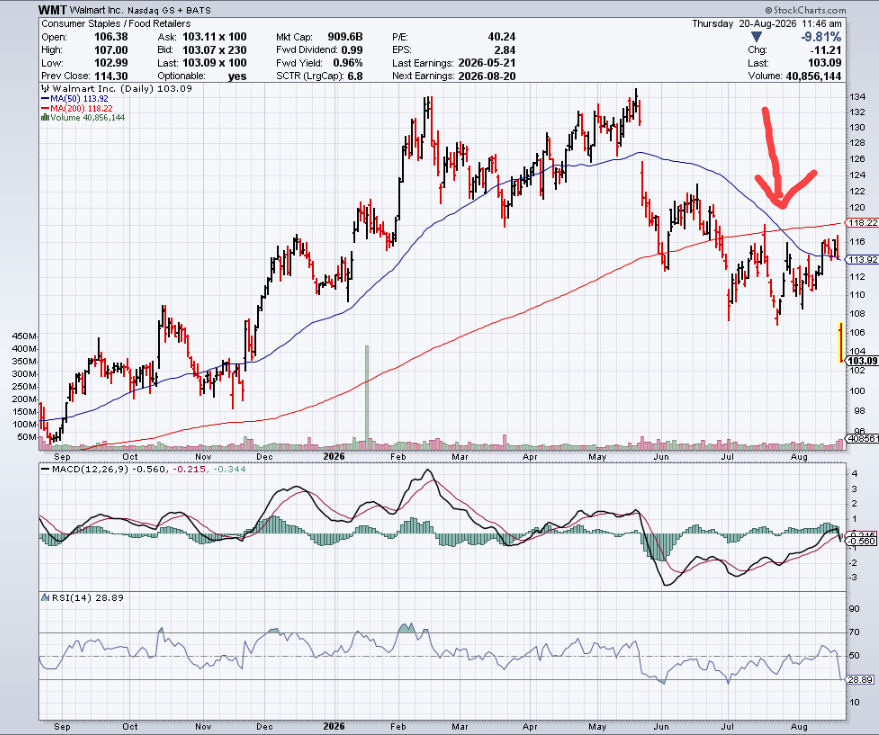Select Consumer Staples / Food Retailers sector text
This screenshot has width=879, height=735.
click(x=116, y=24)
